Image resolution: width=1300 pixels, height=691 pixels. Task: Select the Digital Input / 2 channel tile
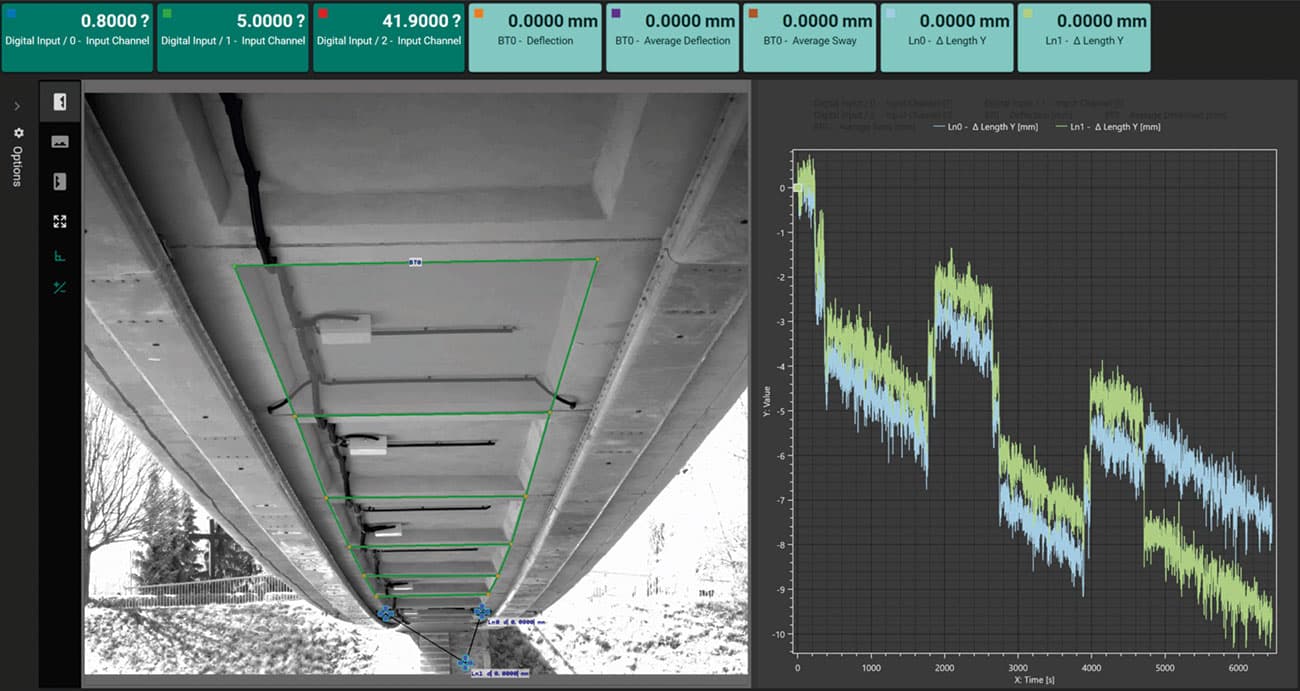pyautogui.click(x=389, y=38)
